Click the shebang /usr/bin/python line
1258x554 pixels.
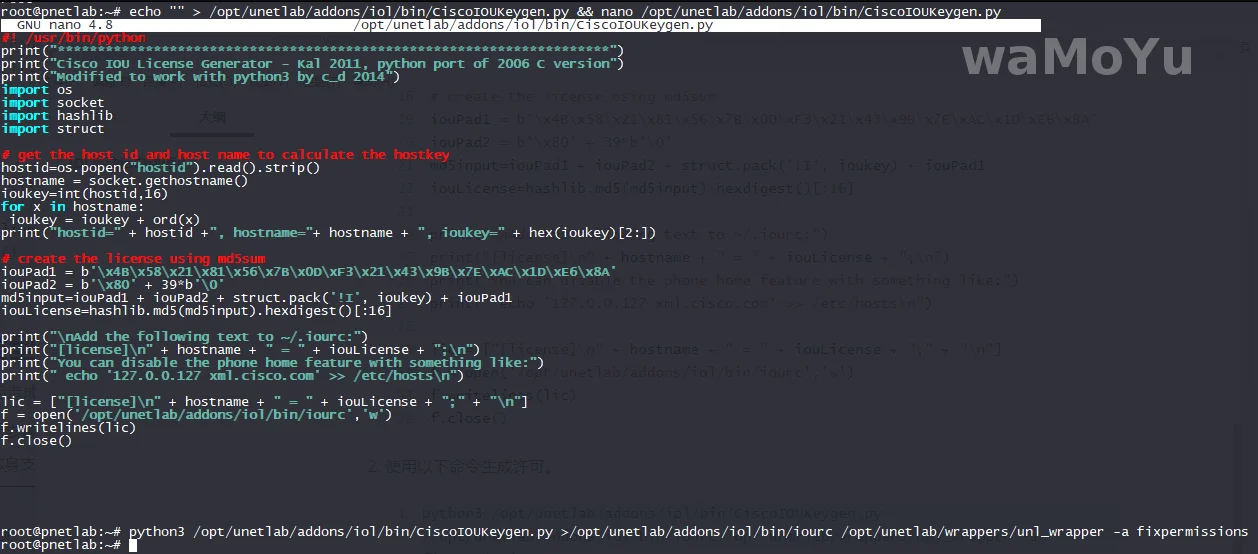(x=73, y=38)
